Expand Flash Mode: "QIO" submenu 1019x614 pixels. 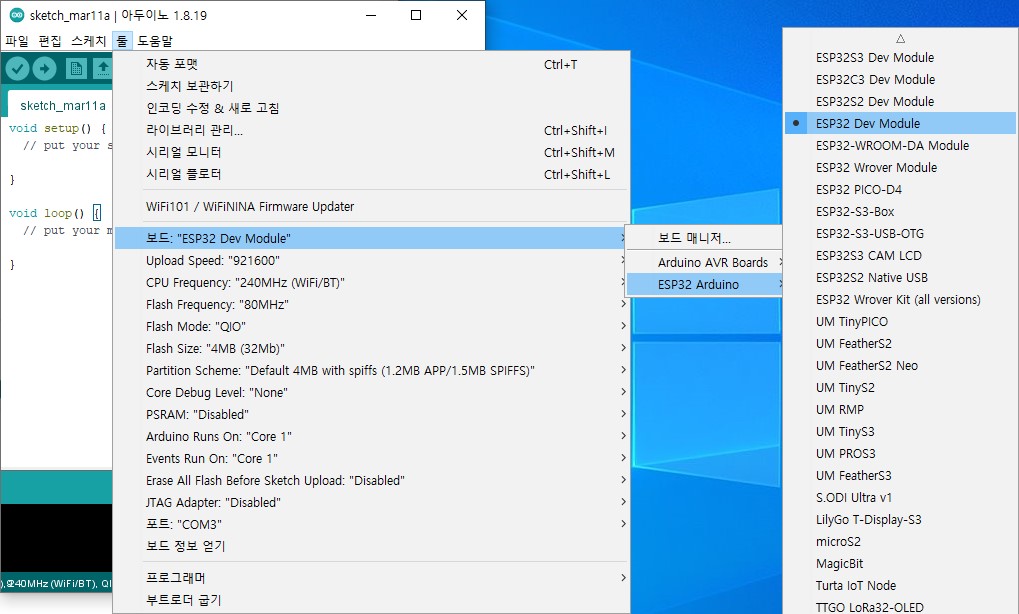pos(371,327)
